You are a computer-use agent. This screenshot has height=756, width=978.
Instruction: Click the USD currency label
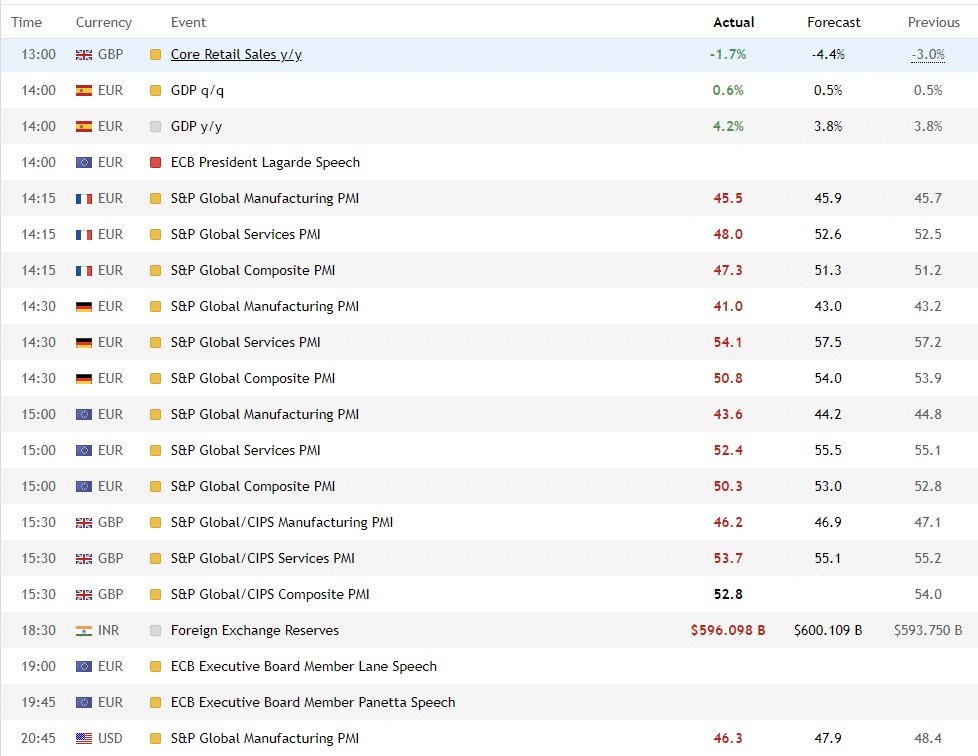(110, 739)
